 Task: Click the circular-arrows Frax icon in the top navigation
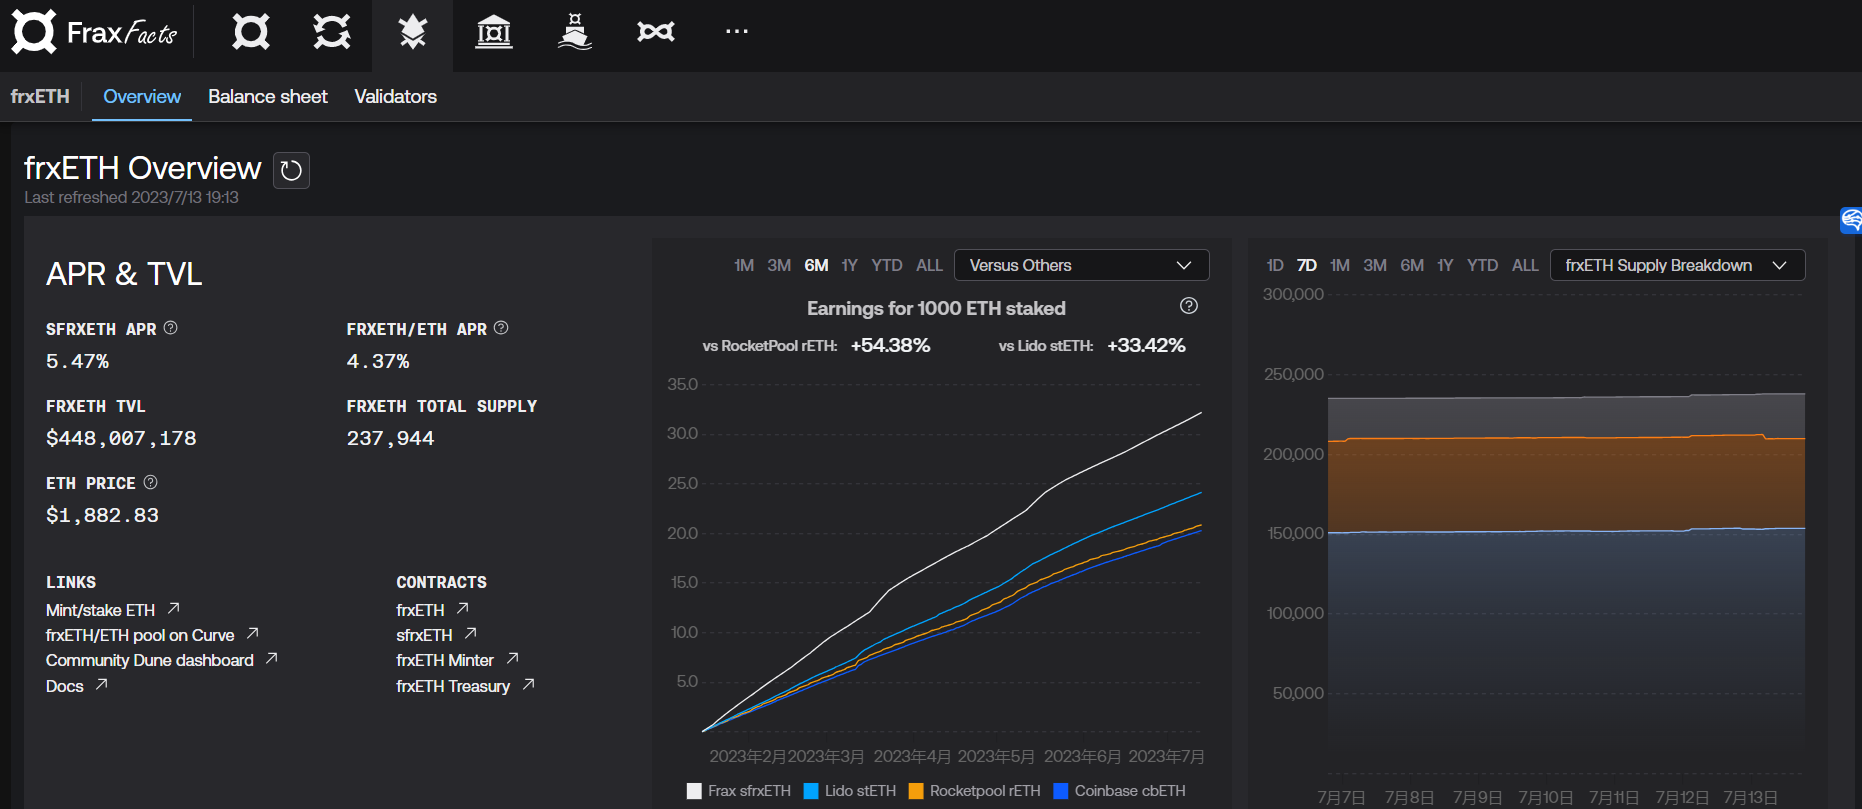tap(331, 33)
